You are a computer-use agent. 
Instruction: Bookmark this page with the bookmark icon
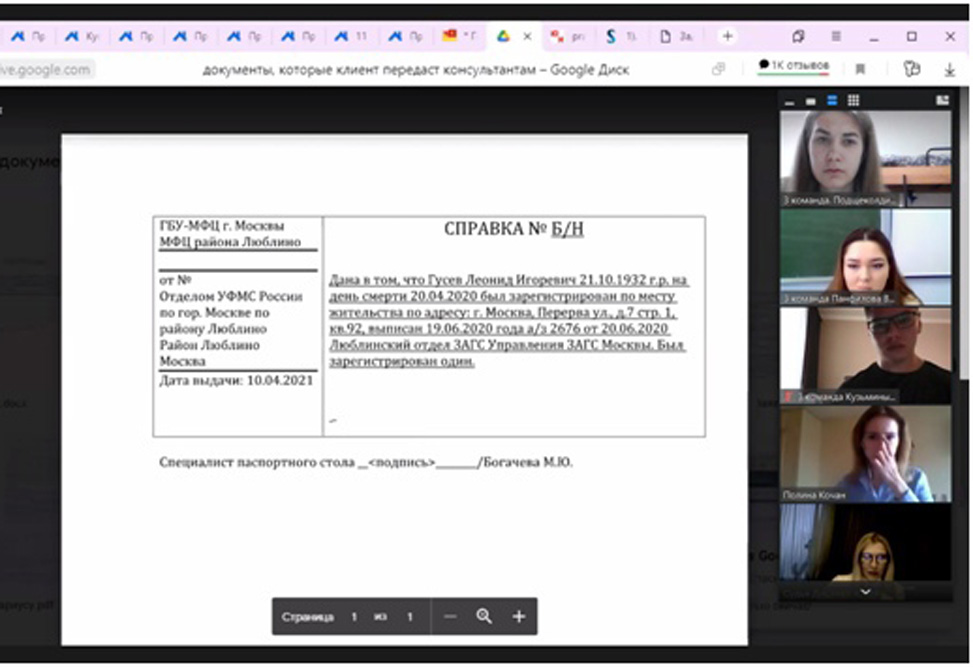coord(860,69)
